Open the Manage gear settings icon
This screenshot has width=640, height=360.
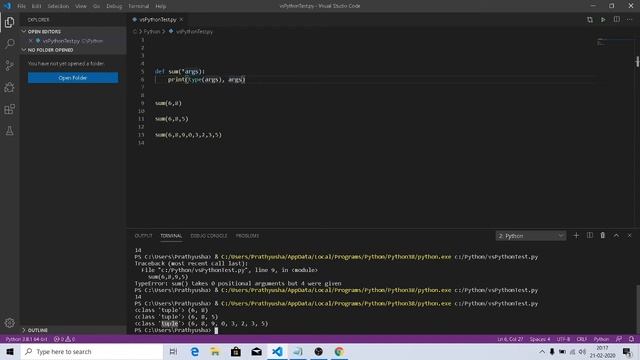point(9,323)
